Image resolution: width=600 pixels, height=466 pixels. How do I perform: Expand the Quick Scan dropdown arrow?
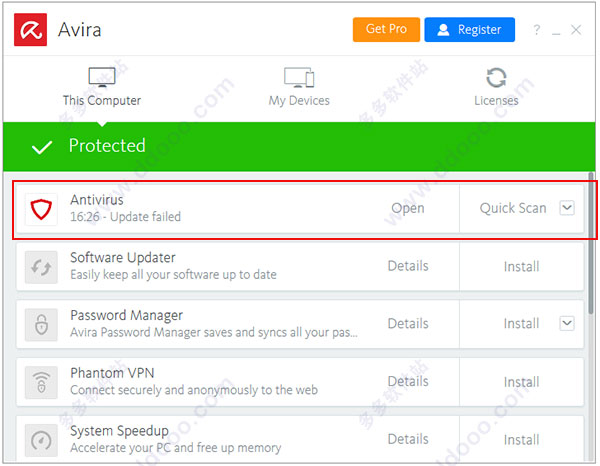click(x=567, y=208)
